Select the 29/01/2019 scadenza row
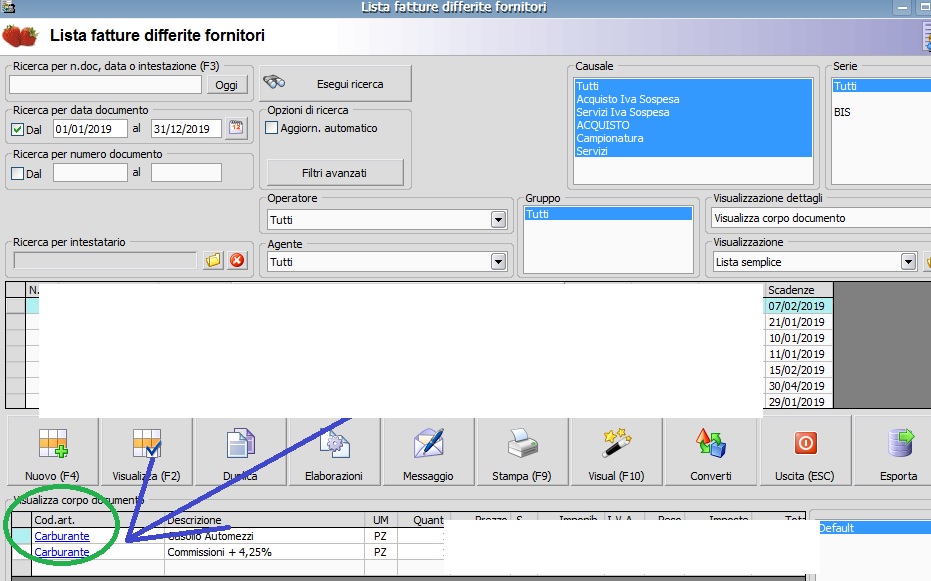Image resolution: width=931 pixels, height=581 pixels. (x=798, y=402)
